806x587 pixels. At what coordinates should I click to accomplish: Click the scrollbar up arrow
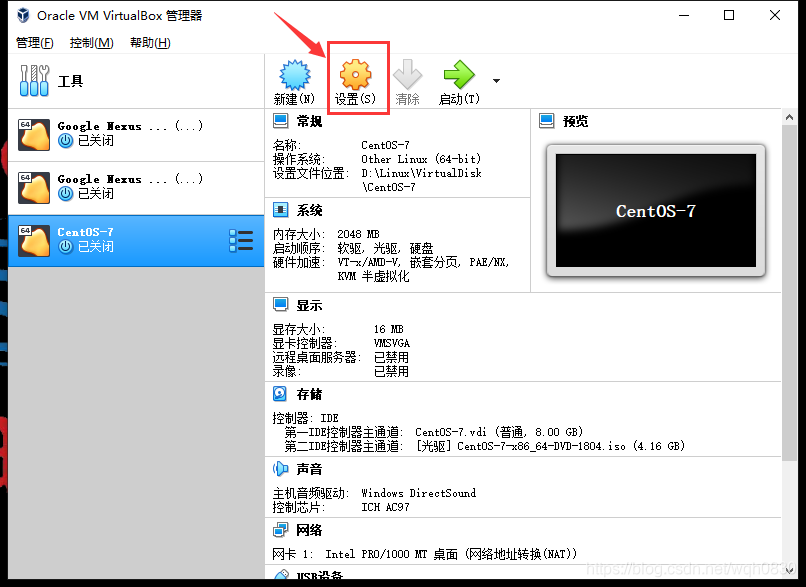(789, 117)
